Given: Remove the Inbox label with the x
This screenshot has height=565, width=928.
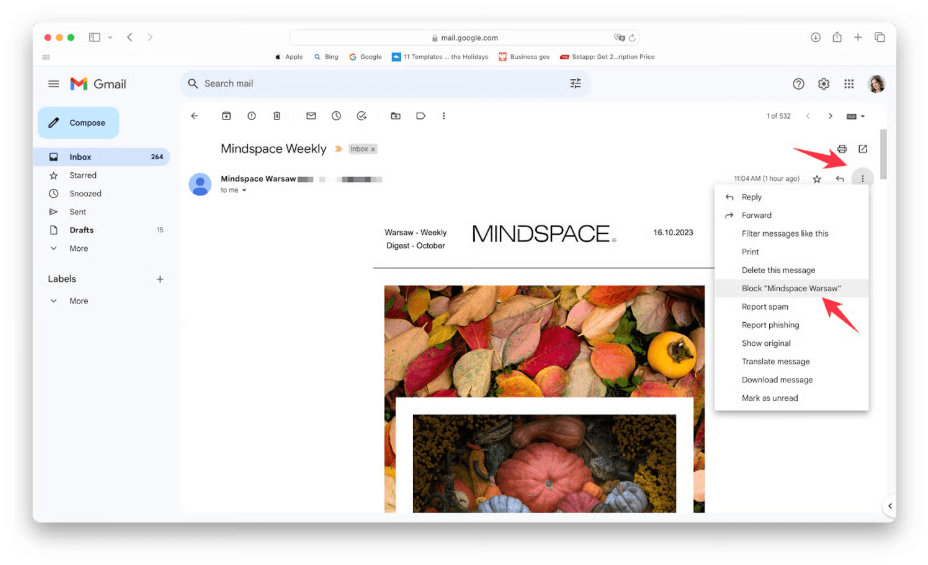Looking at the screenshot, I should (373, 149).
